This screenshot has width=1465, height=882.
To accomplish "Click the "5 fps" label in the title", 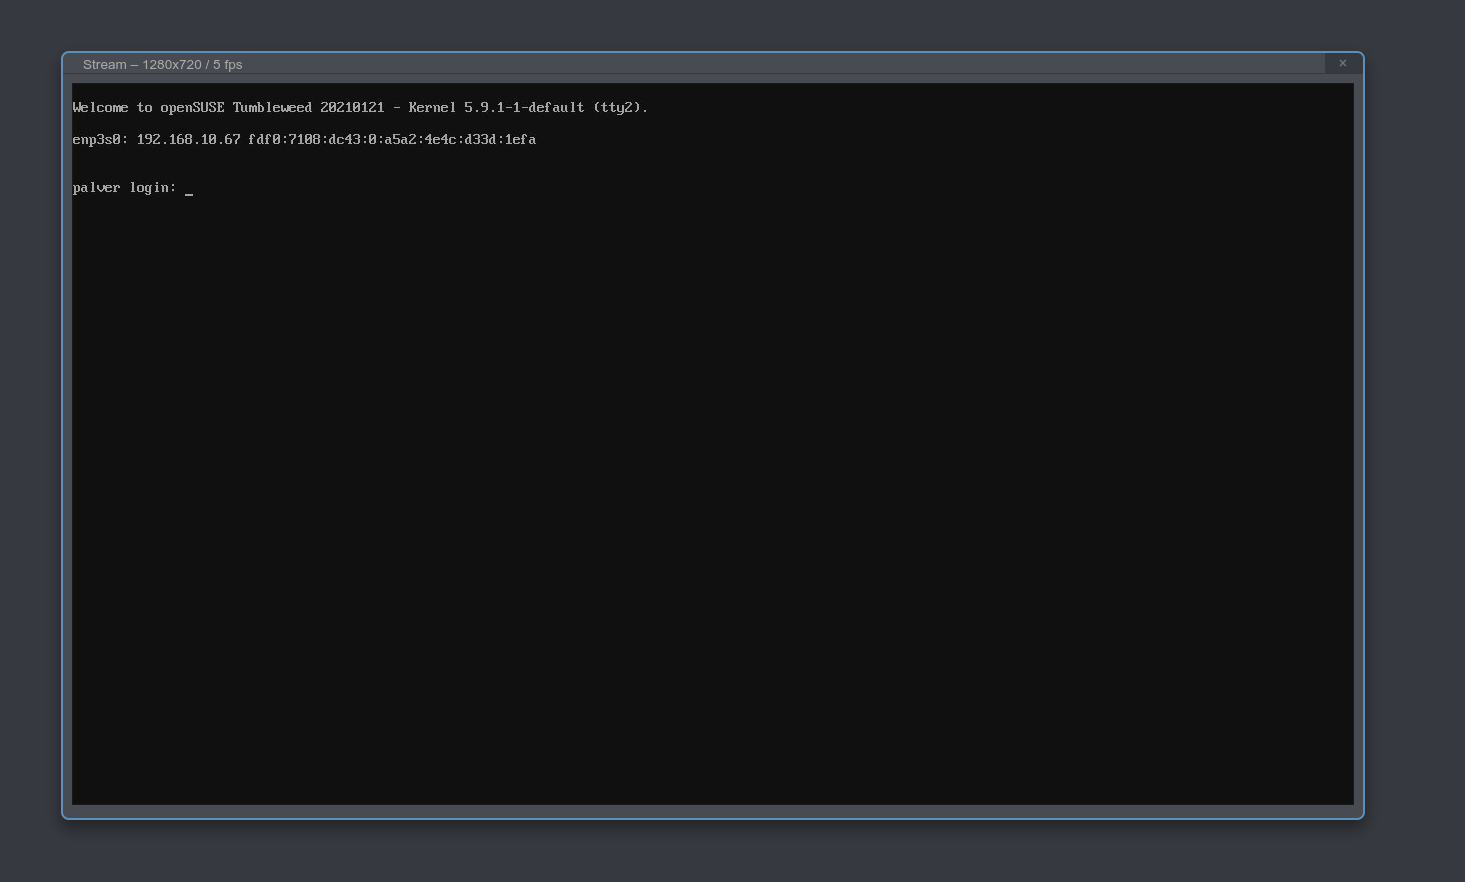I will tap(227, 65).
